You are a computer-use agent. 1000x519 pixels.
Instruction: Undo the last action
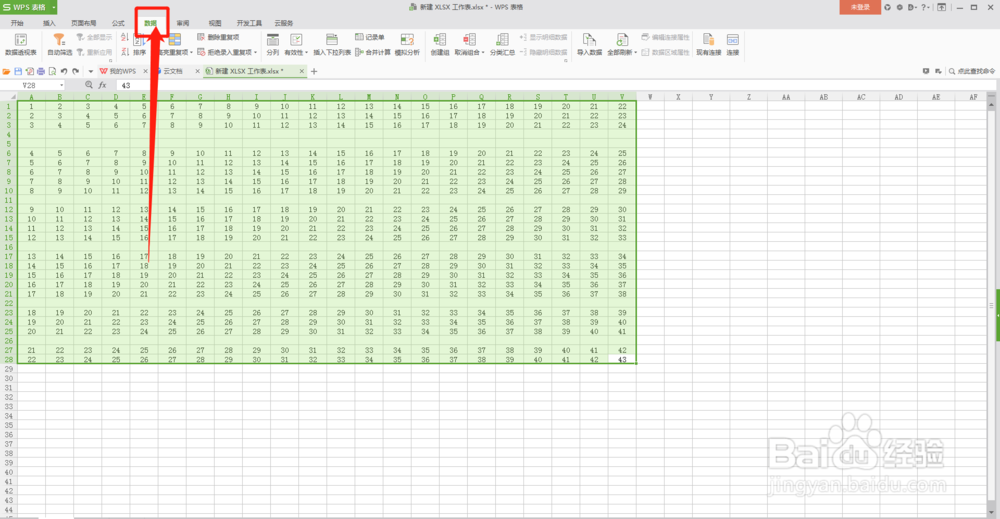tap(64, 71)
